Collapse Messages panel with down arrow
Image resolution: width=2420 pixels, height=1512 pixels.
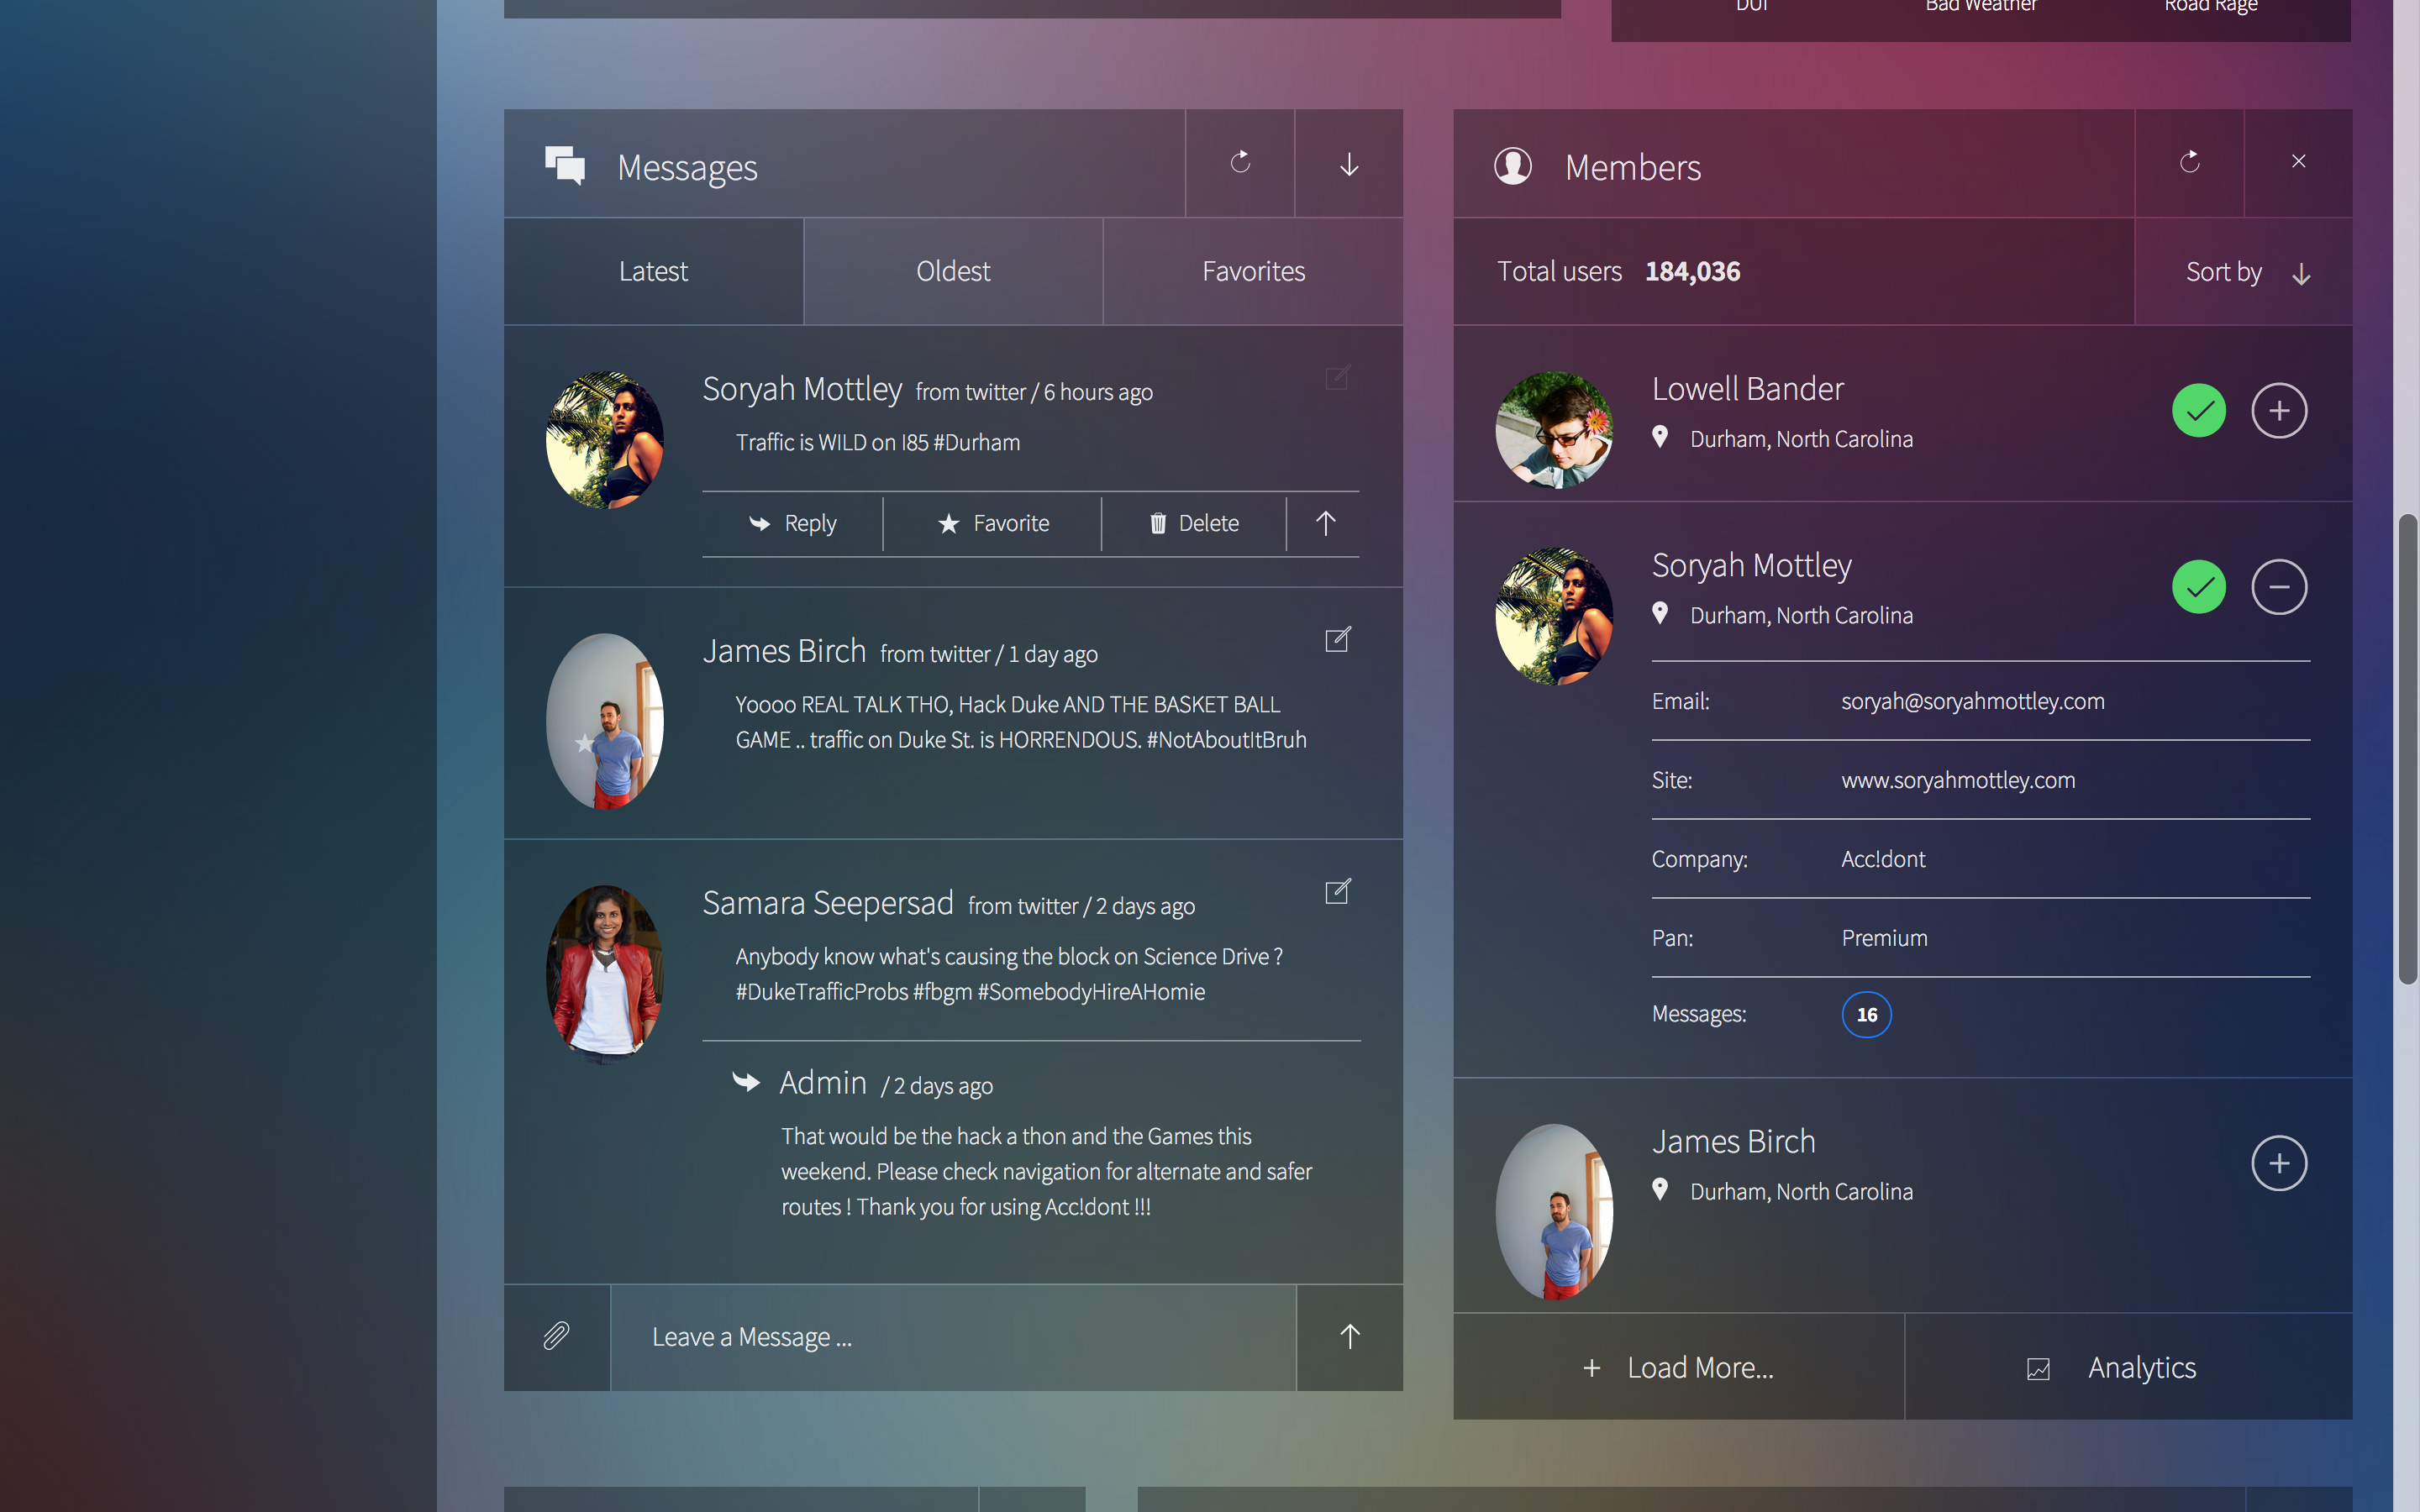pos(1349,164)
